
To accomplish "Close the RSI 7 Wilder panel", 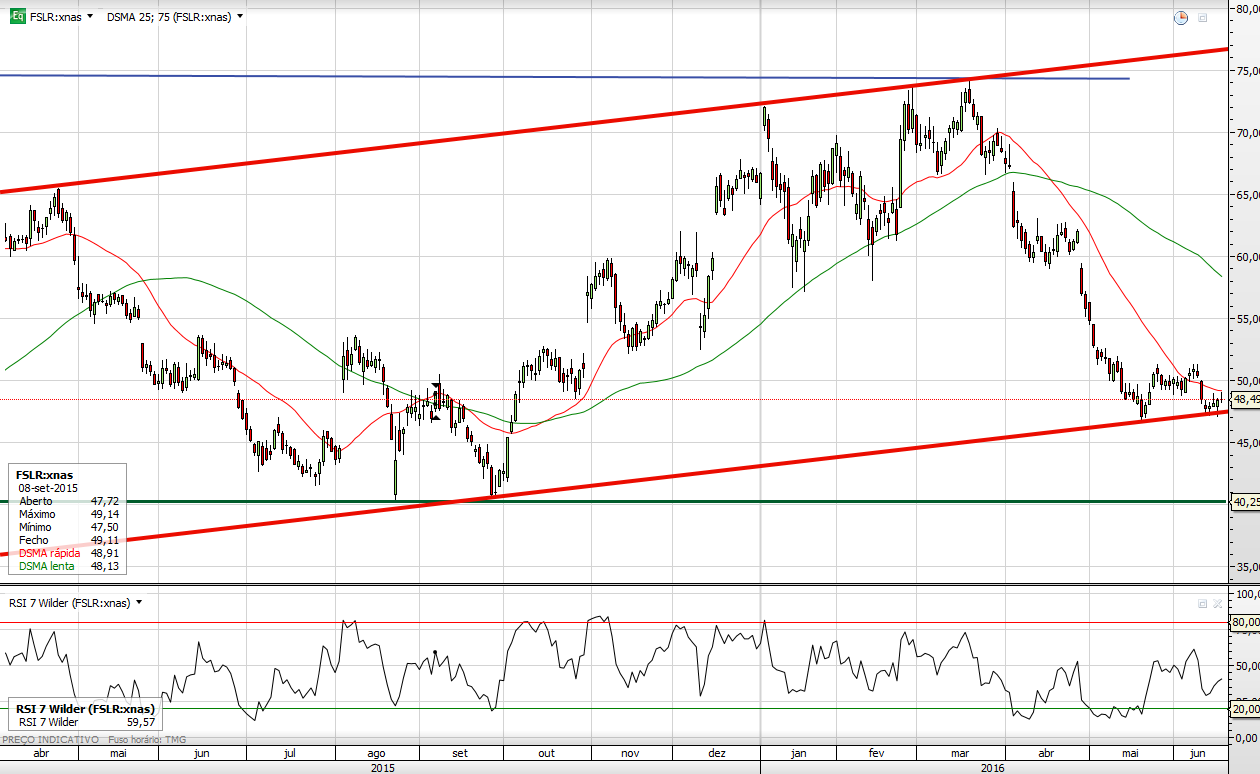I will coord(1217,604).
